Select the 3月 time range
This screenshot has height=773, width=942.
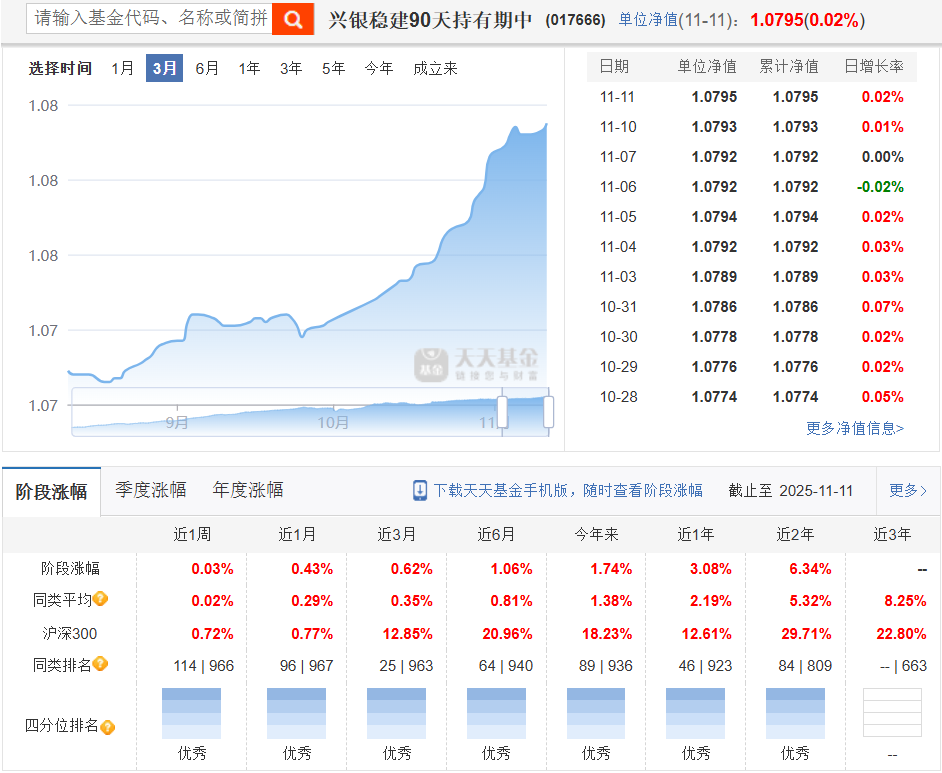click(x=164, y=68)
